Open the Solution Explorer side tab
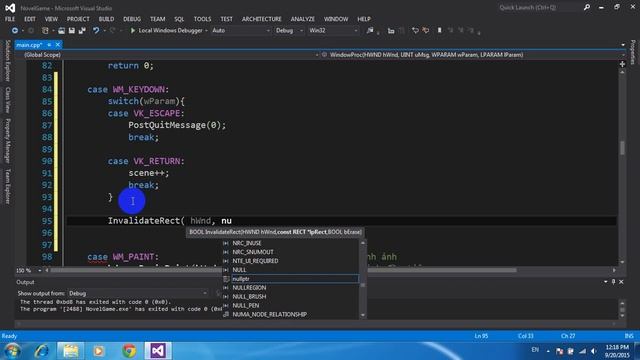 tap(7, 61)
